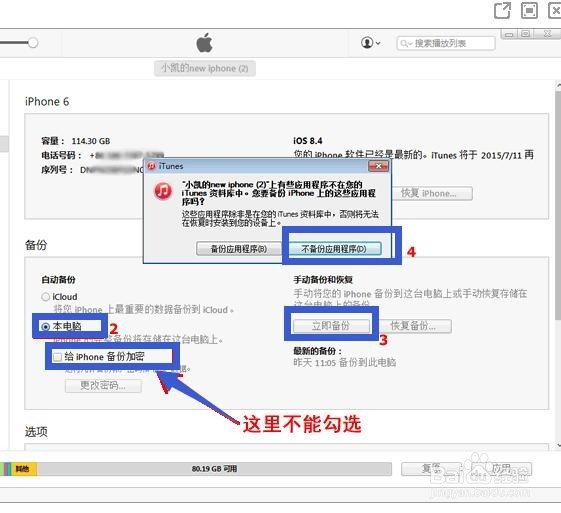
Task: Click the fullscreen frame icon at top
Action: pyautogui.click(x=529, y=10)
